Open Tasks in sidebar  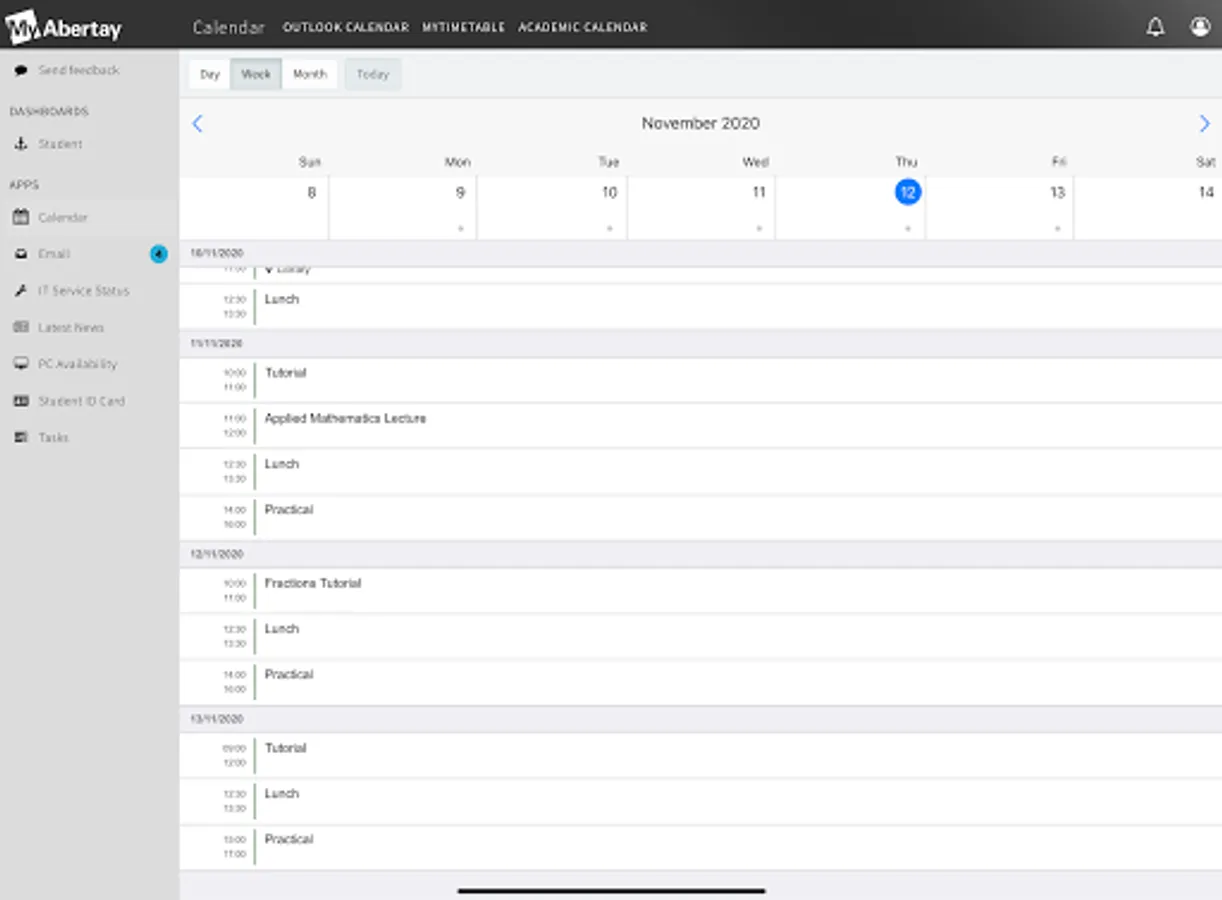click(x=53, y=438)
